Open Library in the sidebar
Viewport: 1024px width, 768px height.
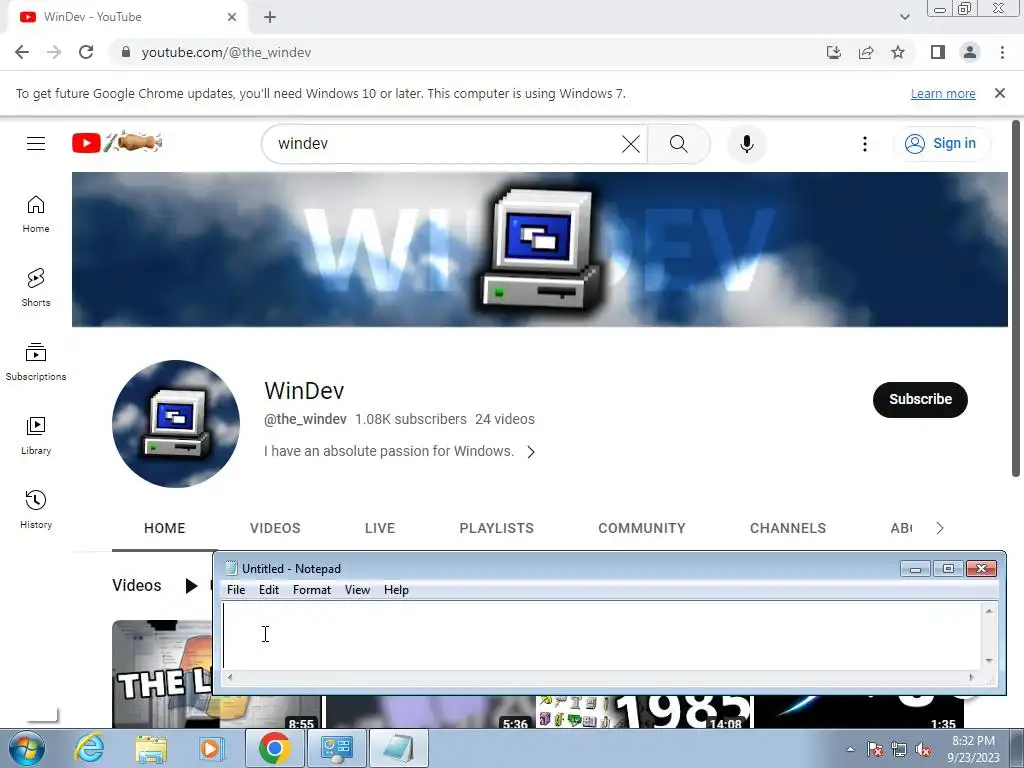click(36, 436)
